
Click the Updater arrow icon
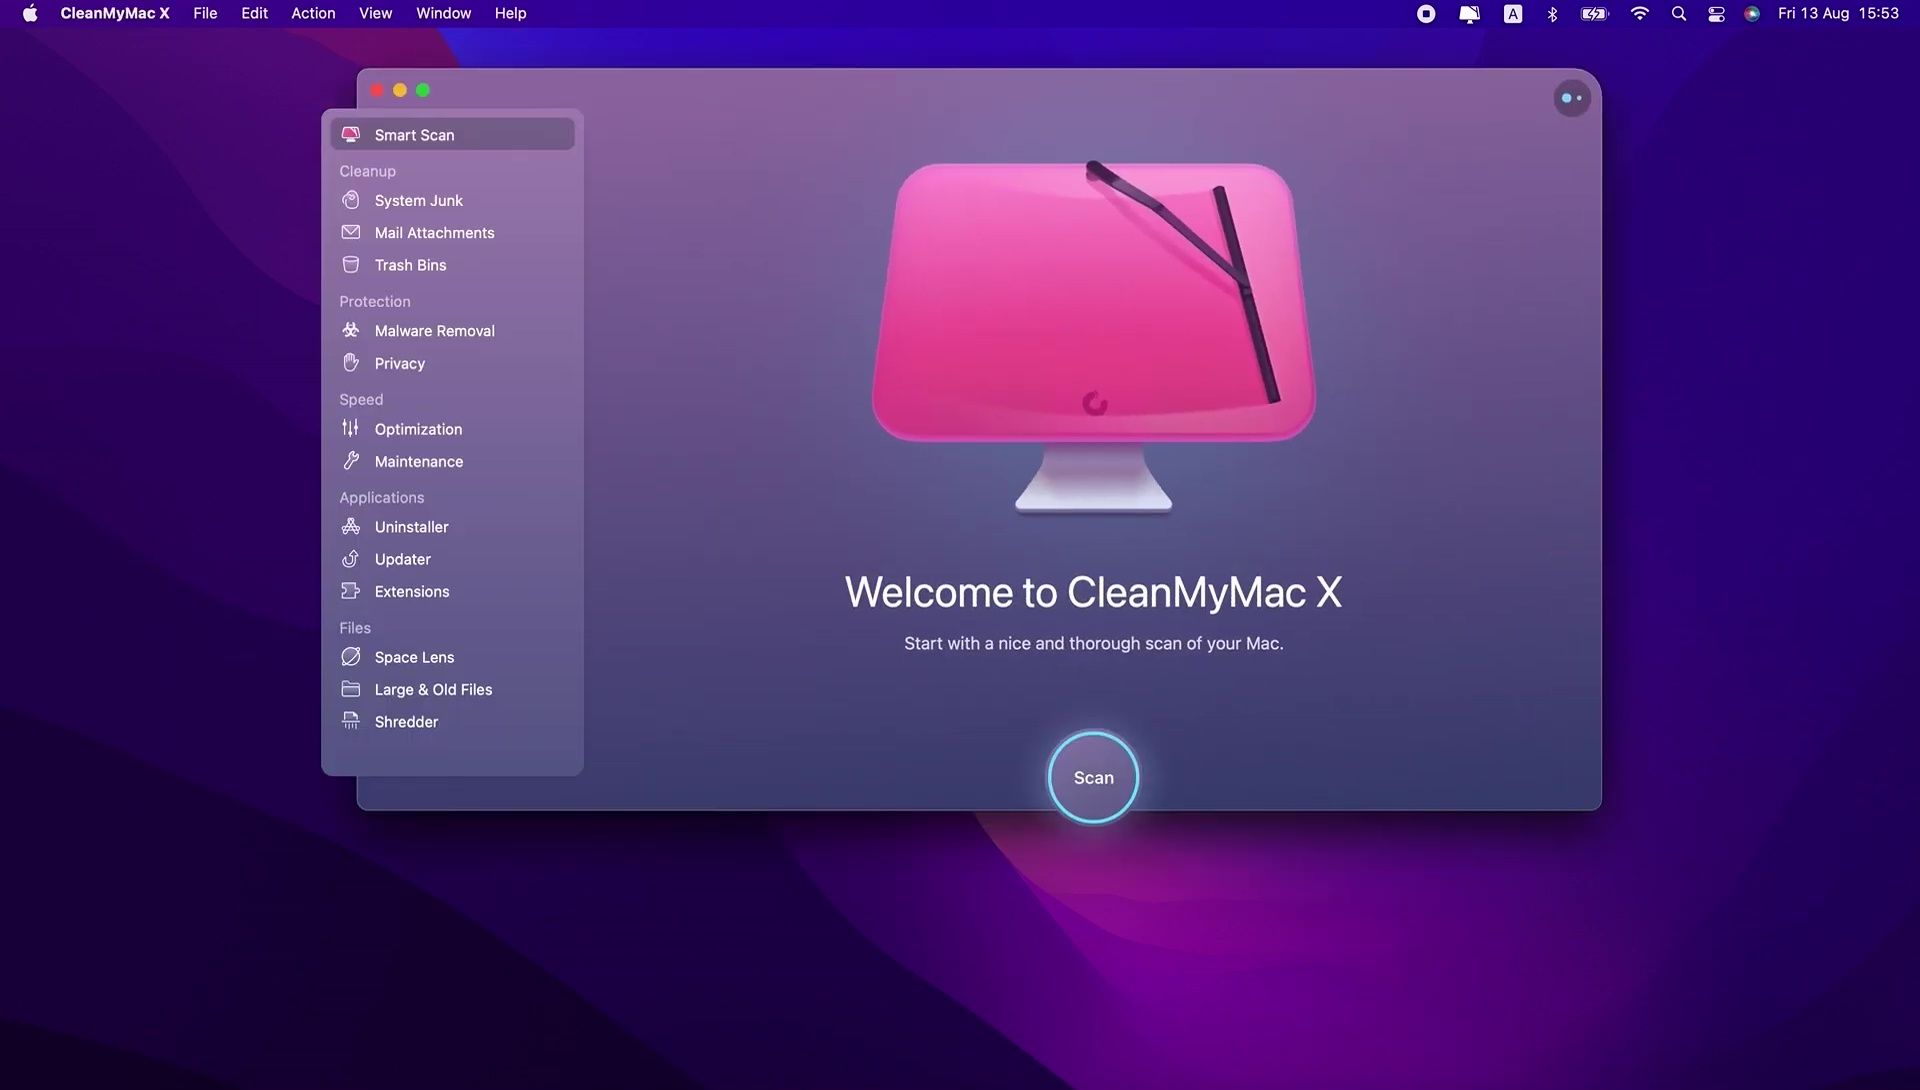351,559
